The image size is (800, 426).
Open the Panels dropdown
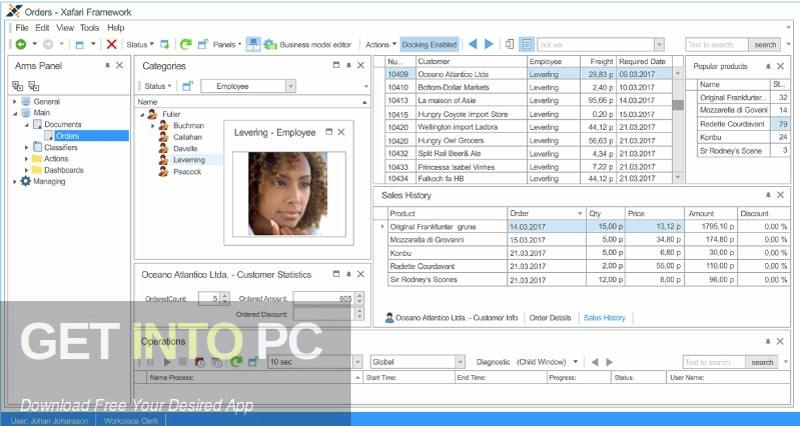coord(227,44)
